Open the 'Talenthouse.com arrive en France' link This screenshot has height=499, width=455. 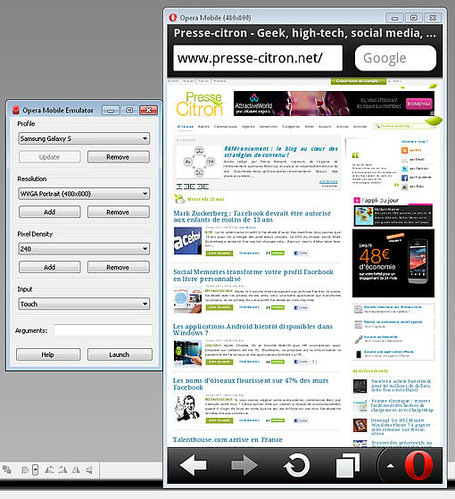tap(227, 440)
